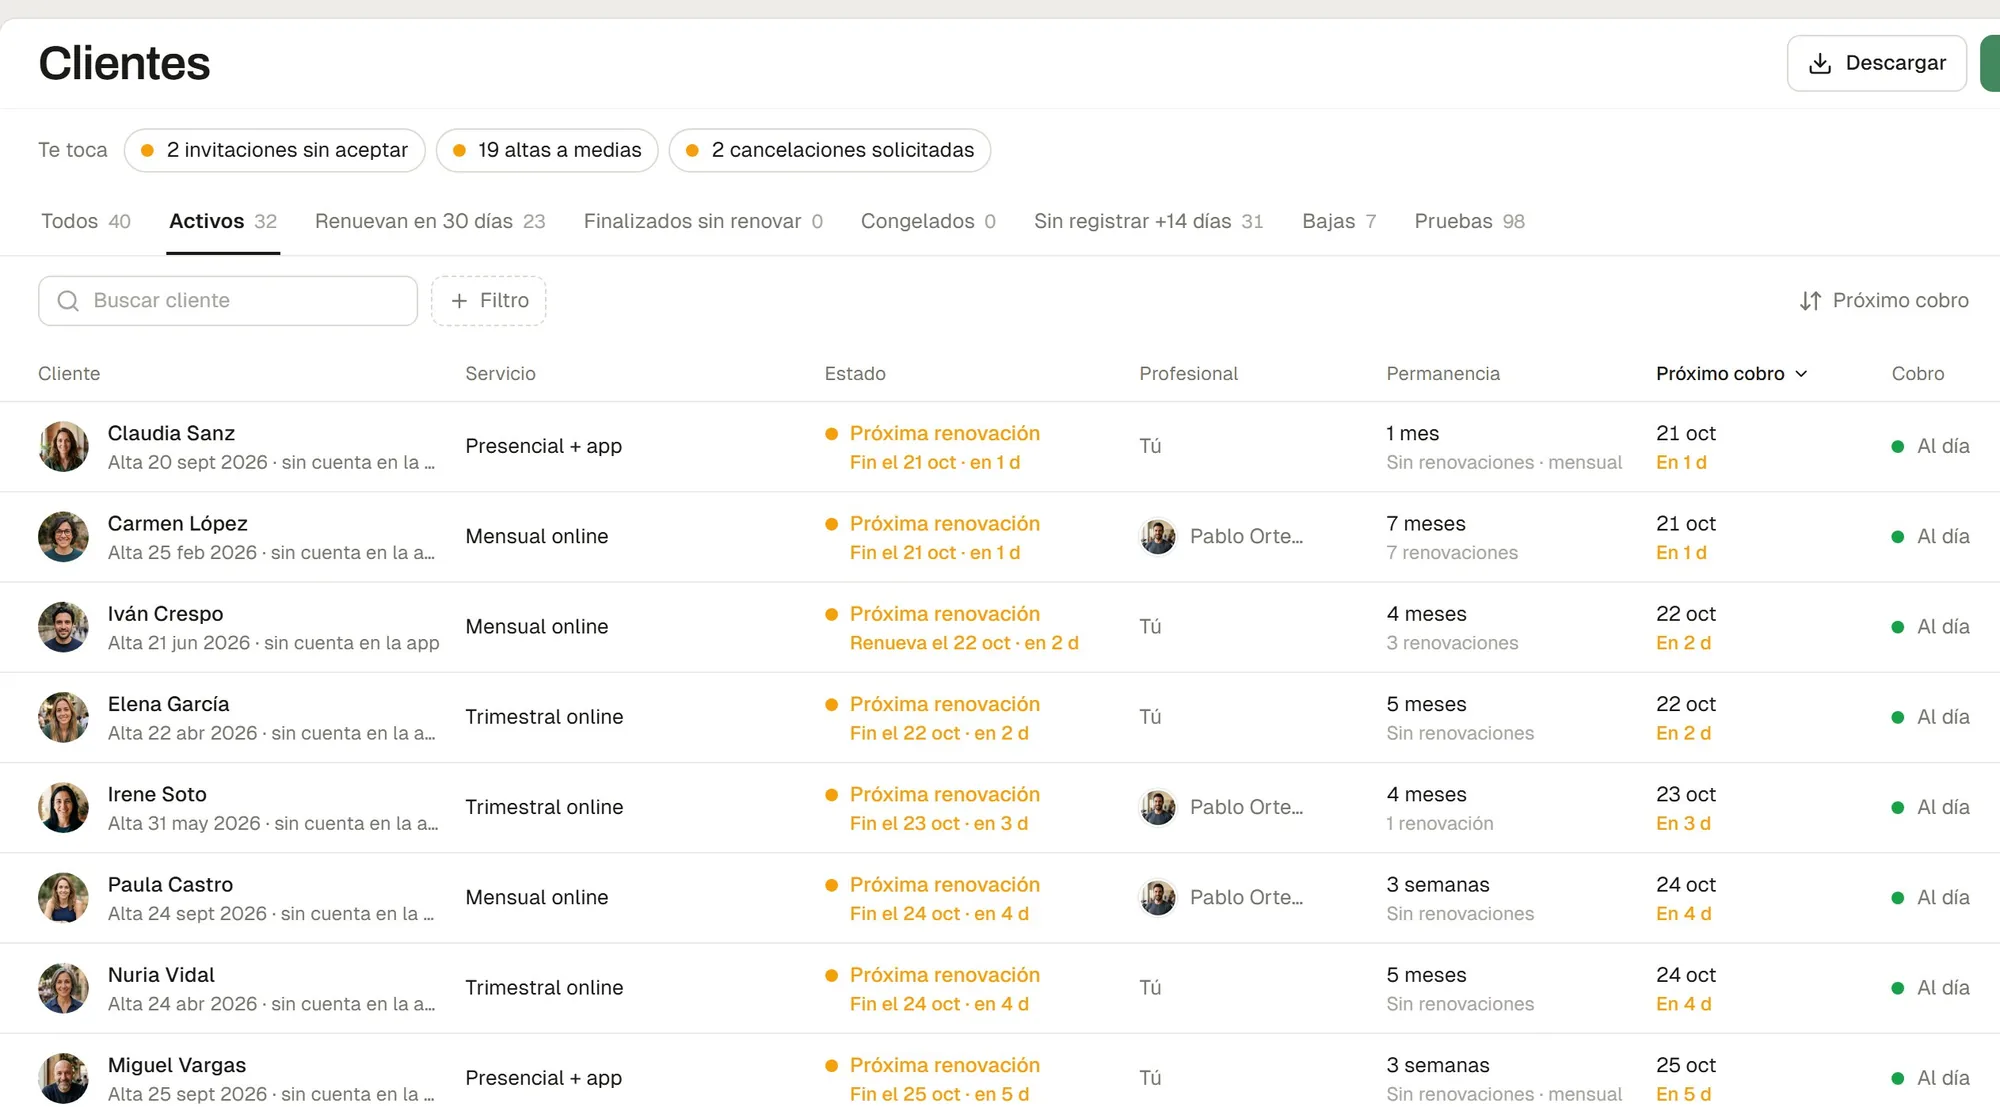Open the Renuevan en 30 días tab

(430, 221)
